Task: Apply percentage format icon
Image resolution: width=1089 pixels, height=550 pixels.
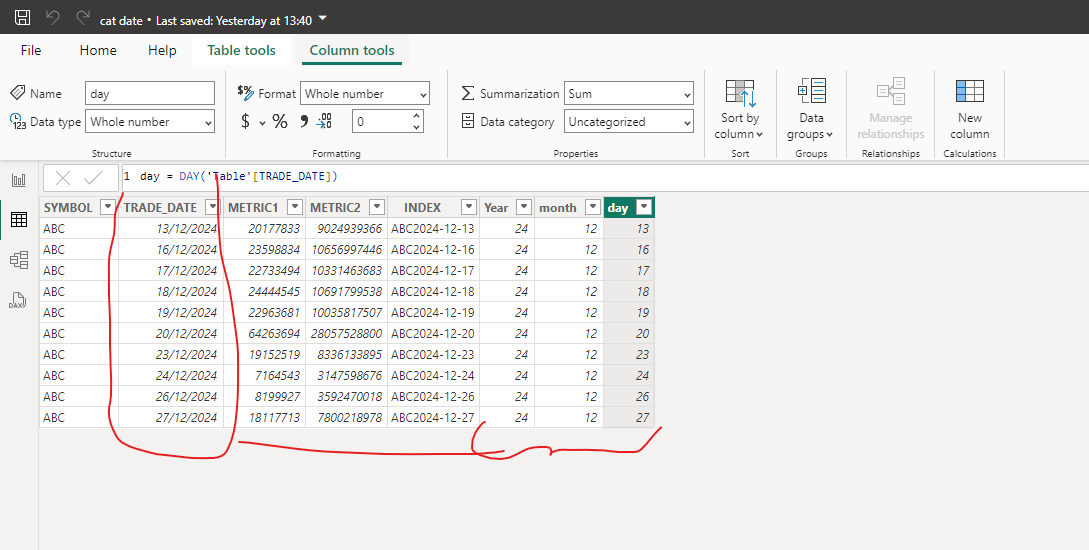Action: click(280, 122)
